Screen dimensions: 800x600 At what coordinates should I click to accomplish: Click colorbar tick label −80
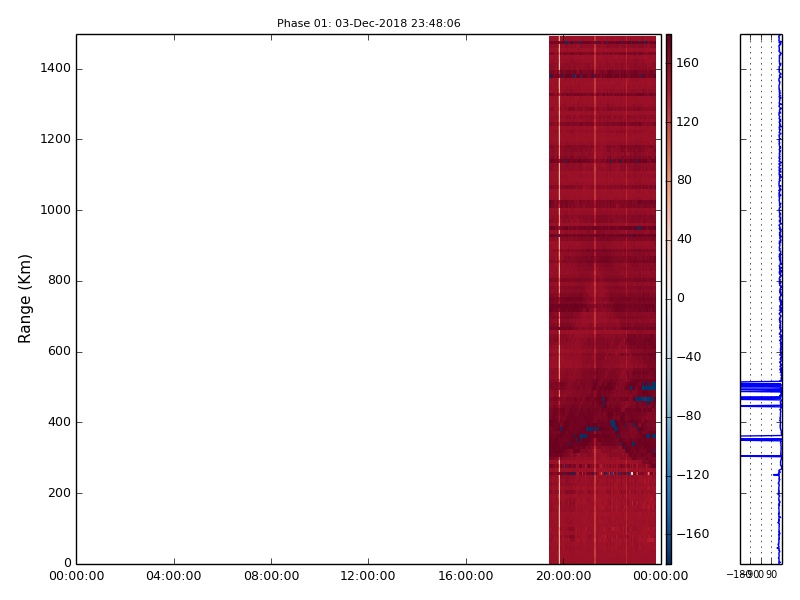coord(689,416)
